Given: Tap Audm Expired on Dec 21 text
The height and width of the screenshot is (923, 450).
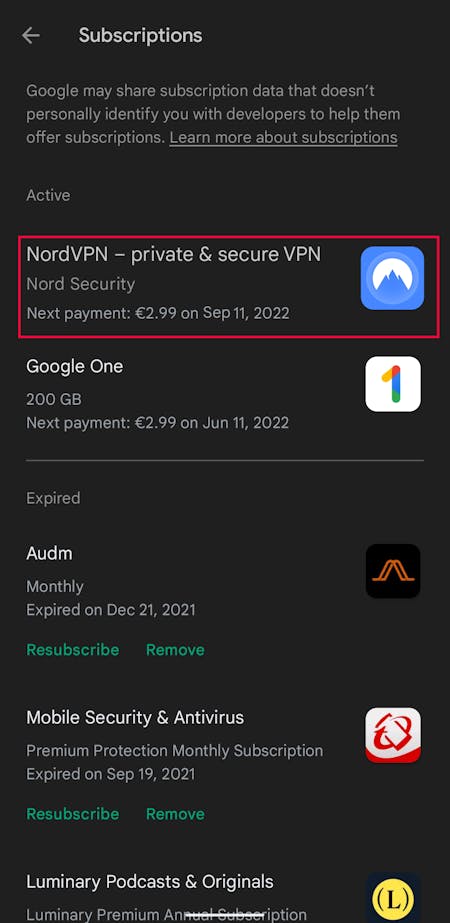Looking at the screenshot, I should [111, 609].
